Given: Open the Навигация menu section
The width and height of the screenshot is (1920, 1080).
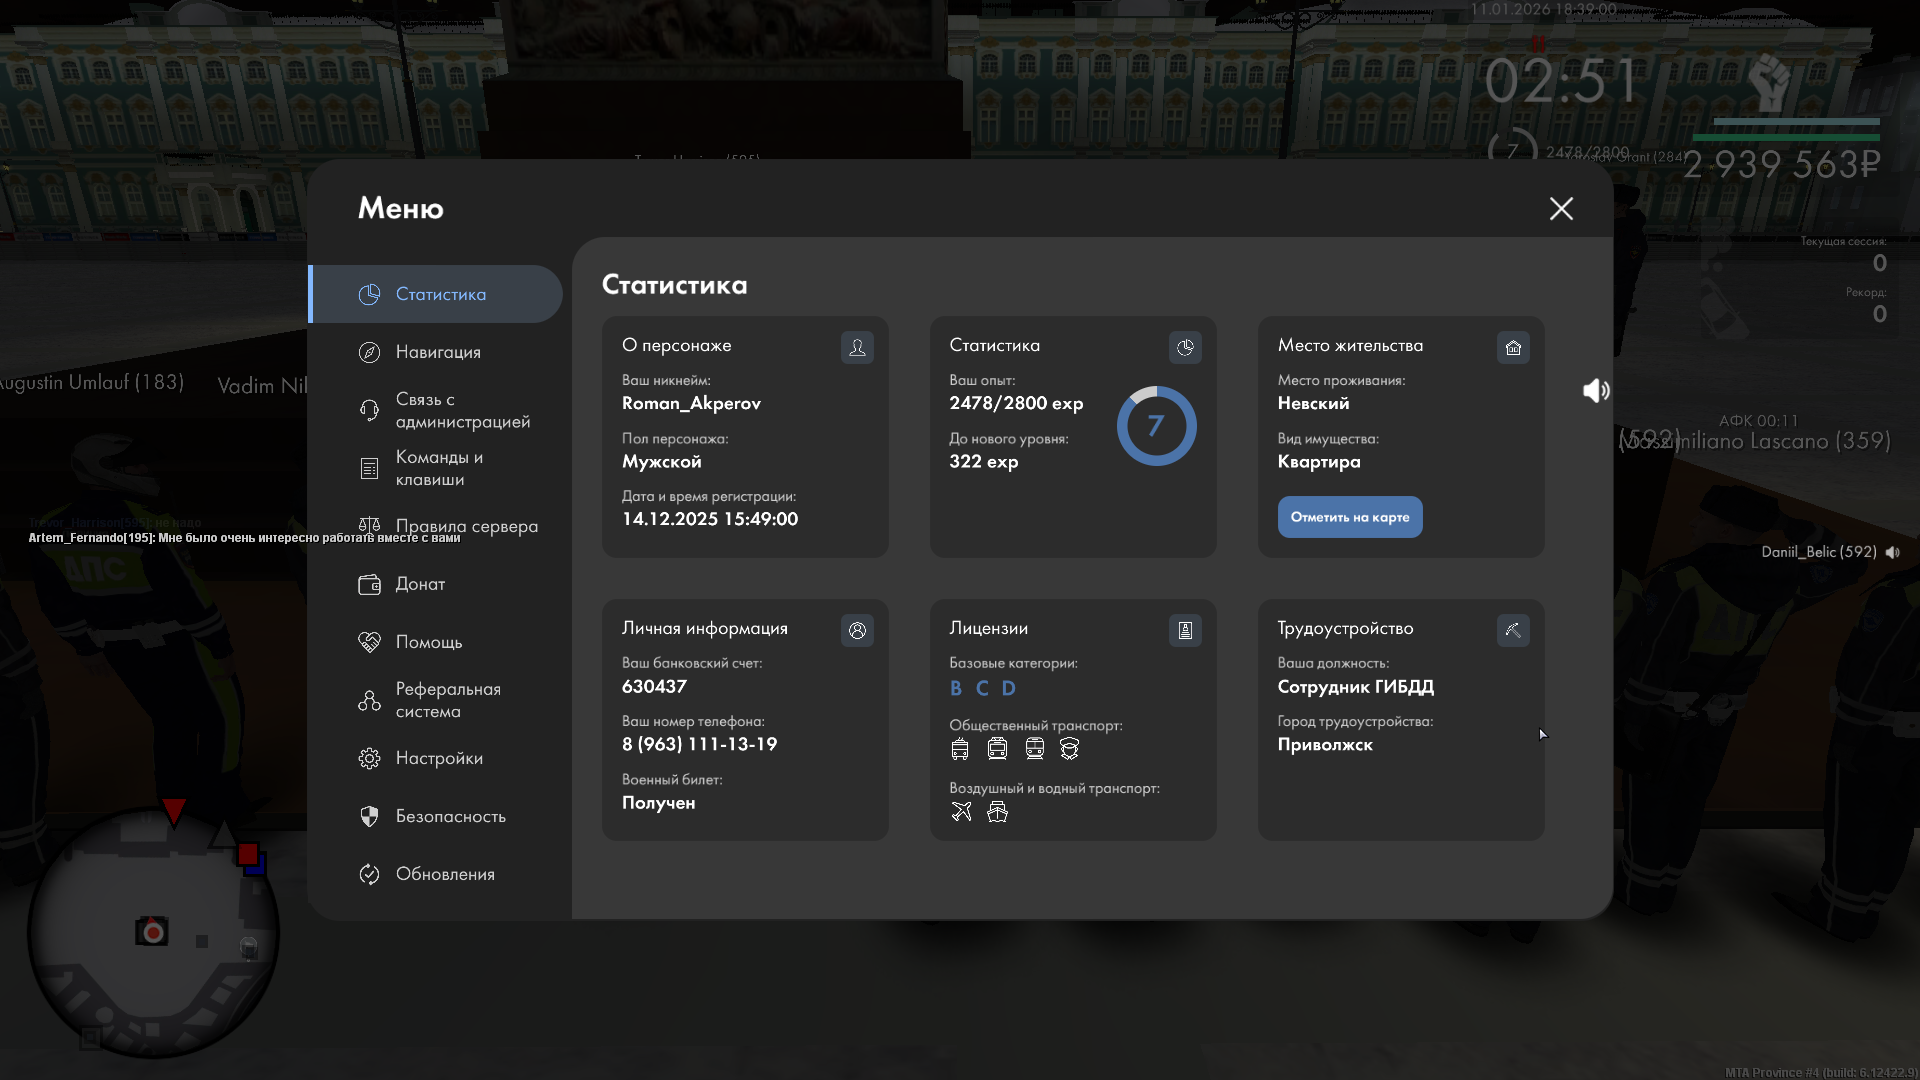Looking at the screenshot, I should [x=437, y=352].
